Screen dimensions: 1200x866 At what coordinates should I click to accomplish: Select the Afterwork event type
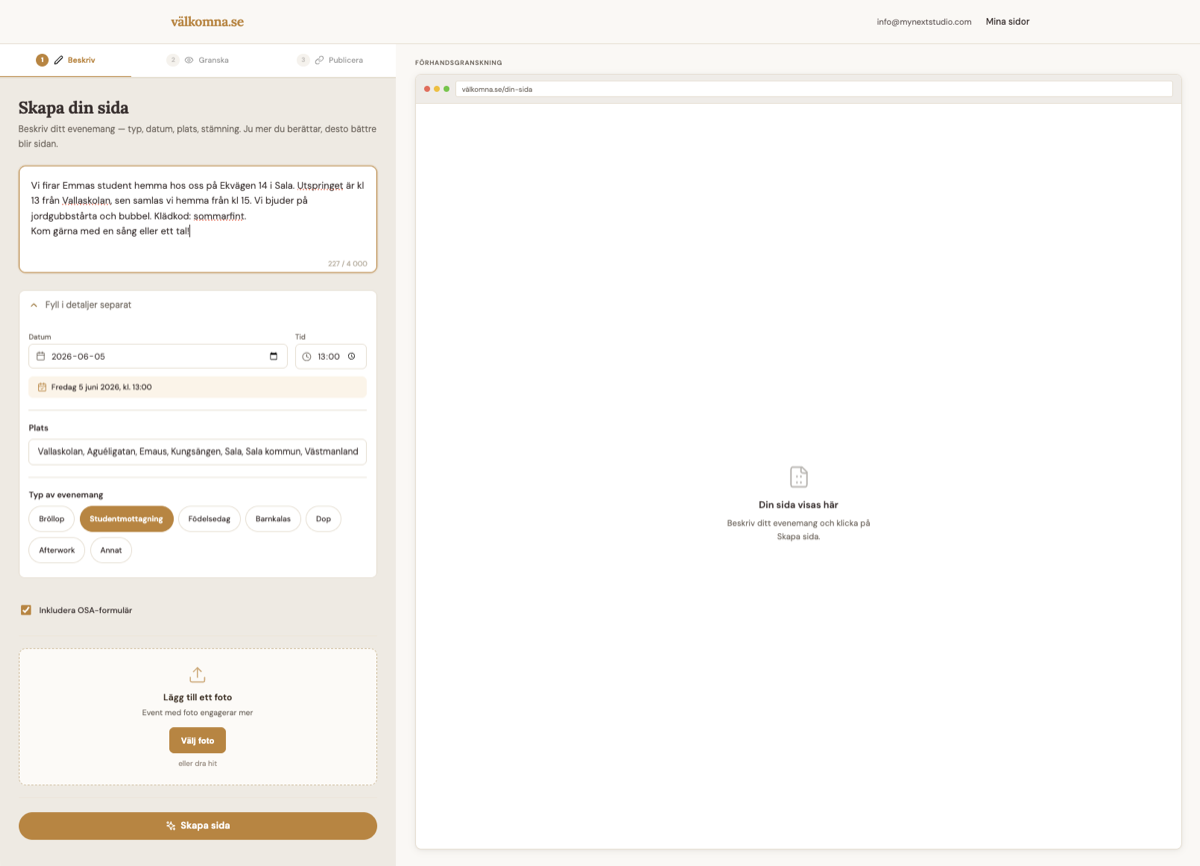coord(57,550)
